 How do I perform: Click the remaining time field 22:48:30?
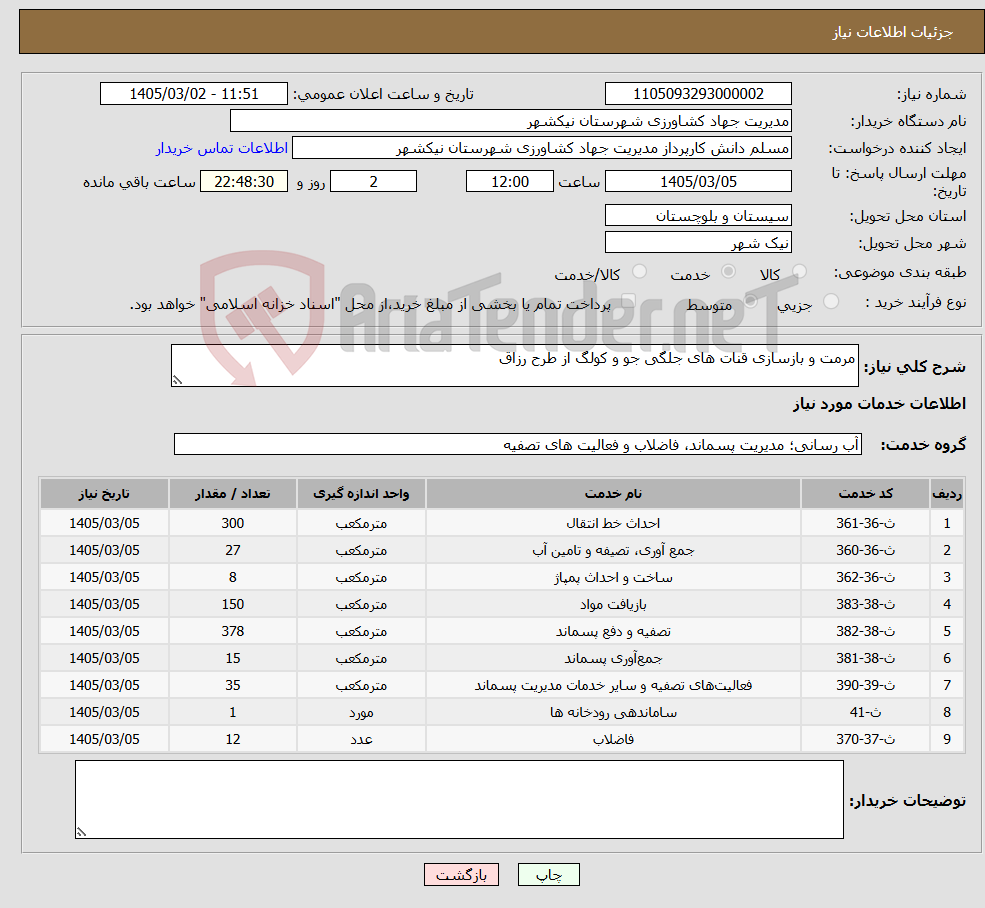(x=244, y=182)
